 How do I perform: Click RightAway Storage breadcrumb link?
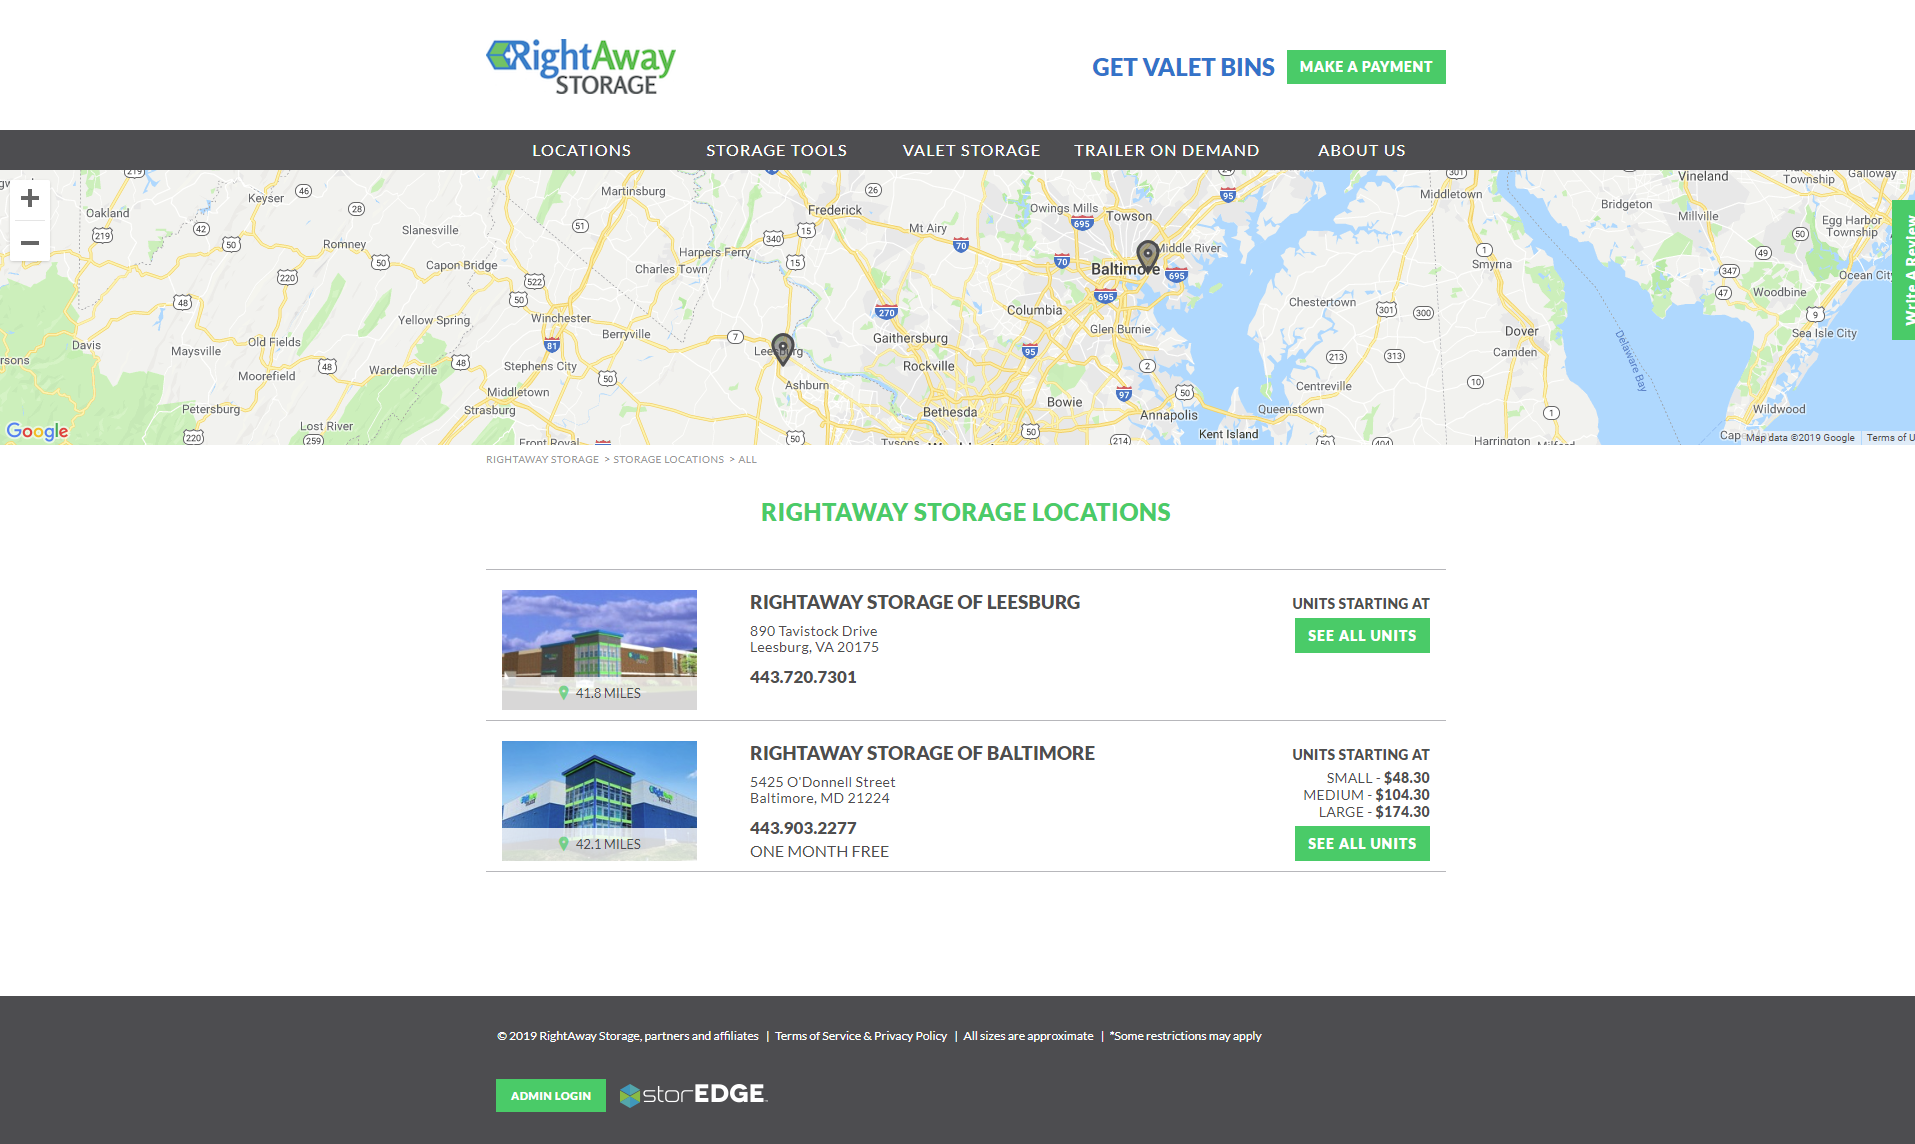(x=542, y=460)
